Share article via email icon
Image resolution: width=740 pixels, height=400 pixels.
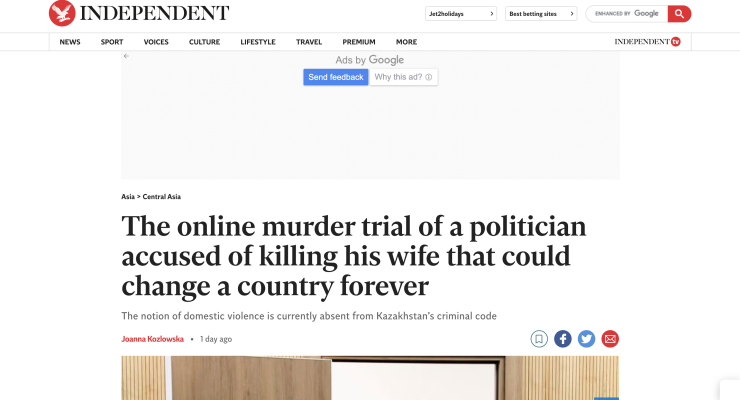pos(610,339)
